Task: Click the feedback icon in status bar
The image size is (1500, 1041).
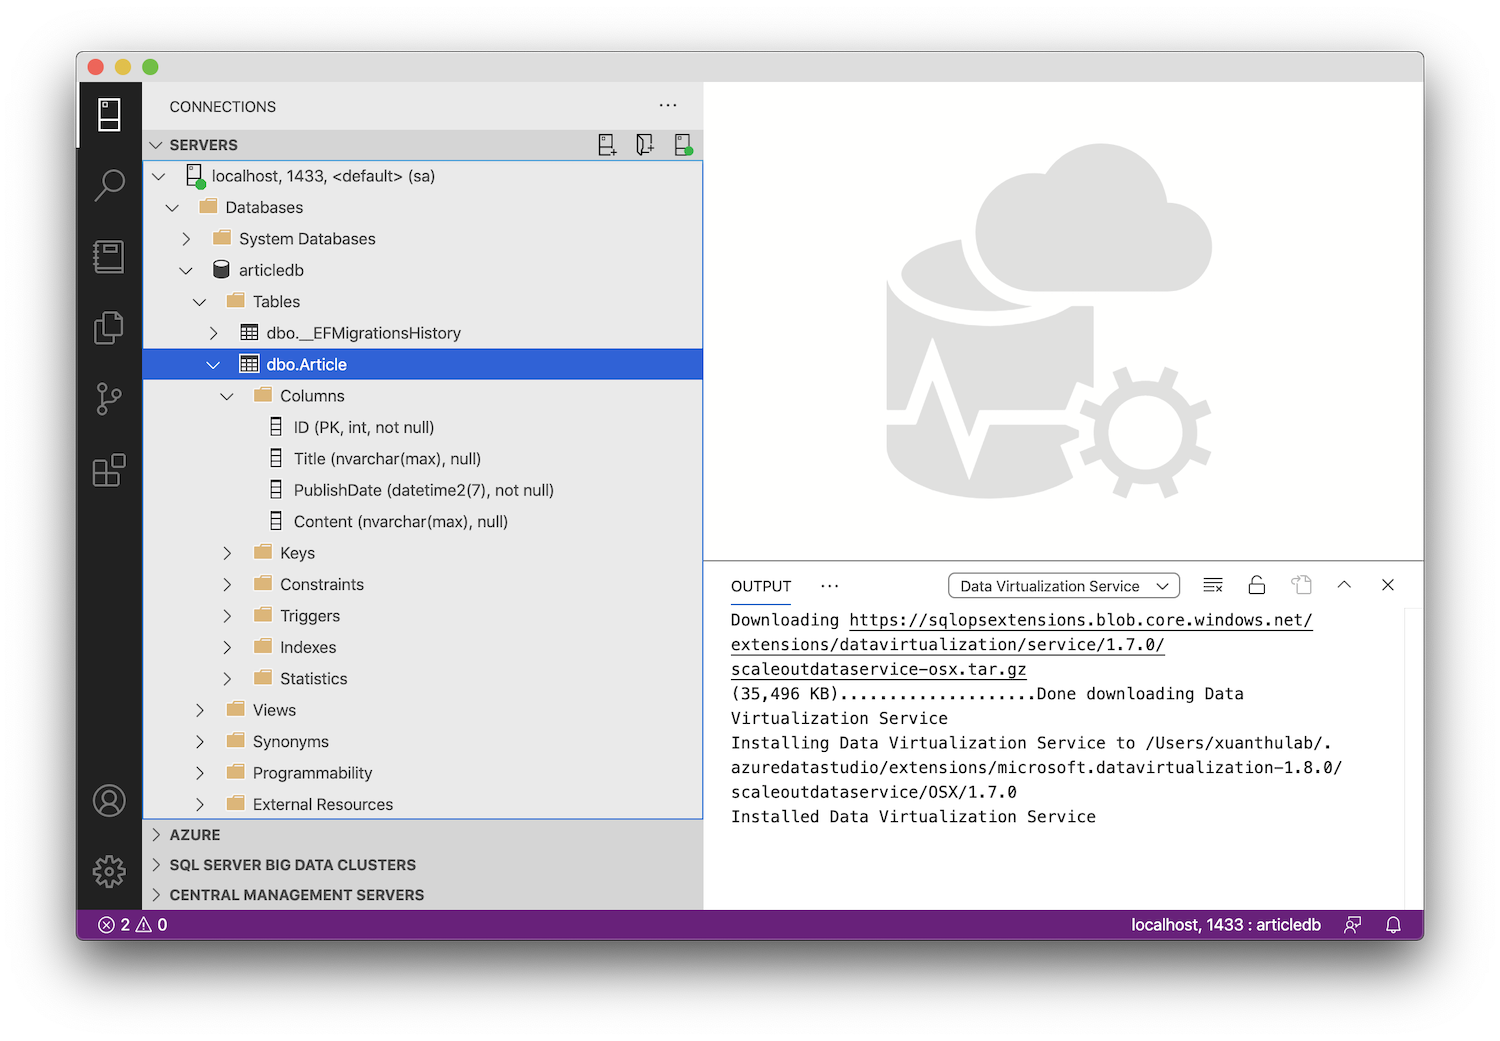Action: [x=1352, y=925]
